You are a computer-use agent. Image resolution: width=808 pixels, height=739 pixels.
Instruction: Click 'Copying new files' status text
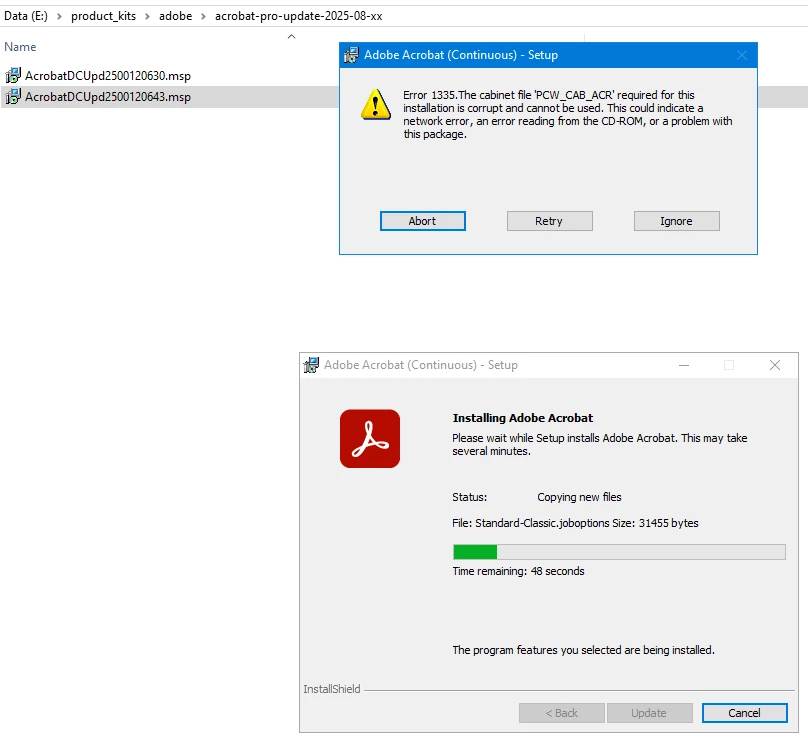(x=579, y=497)
